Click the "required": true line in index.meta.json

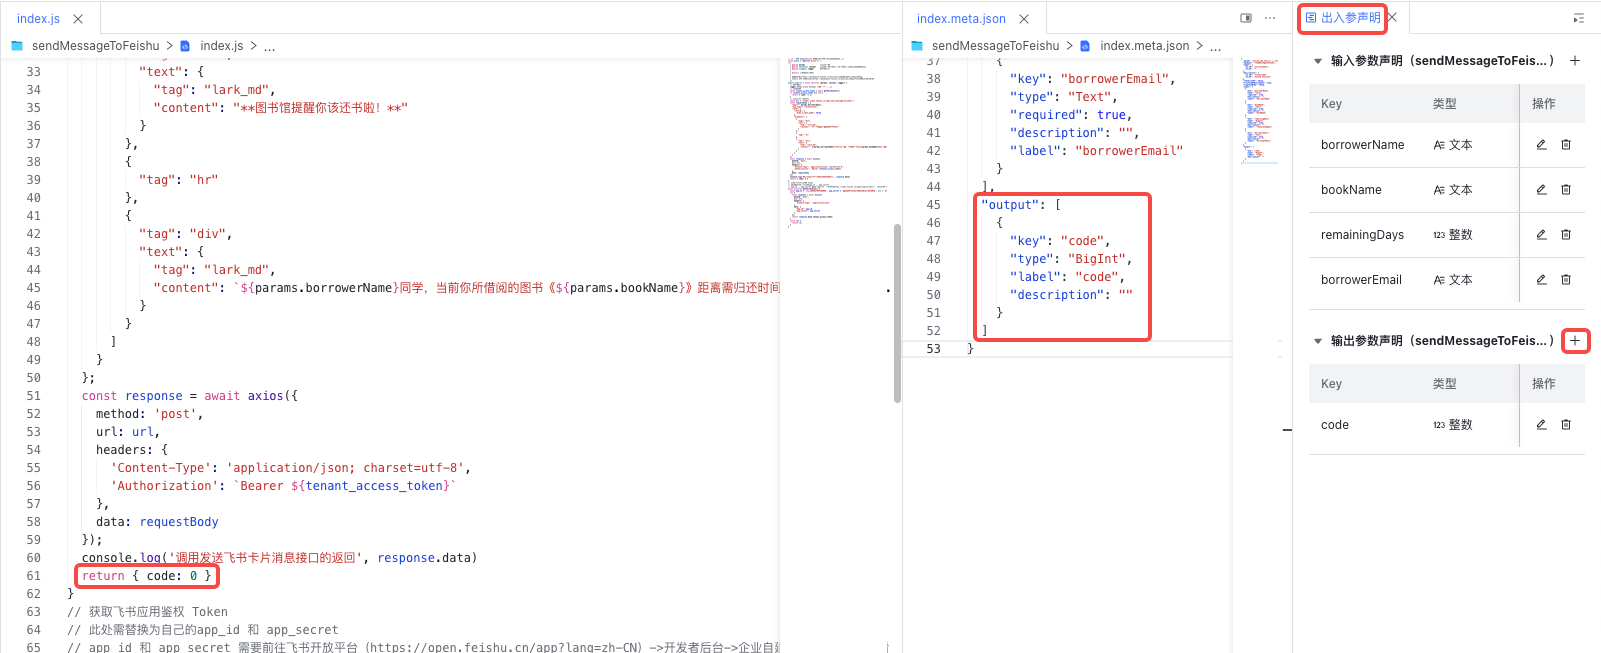[x=1071, y=115]
